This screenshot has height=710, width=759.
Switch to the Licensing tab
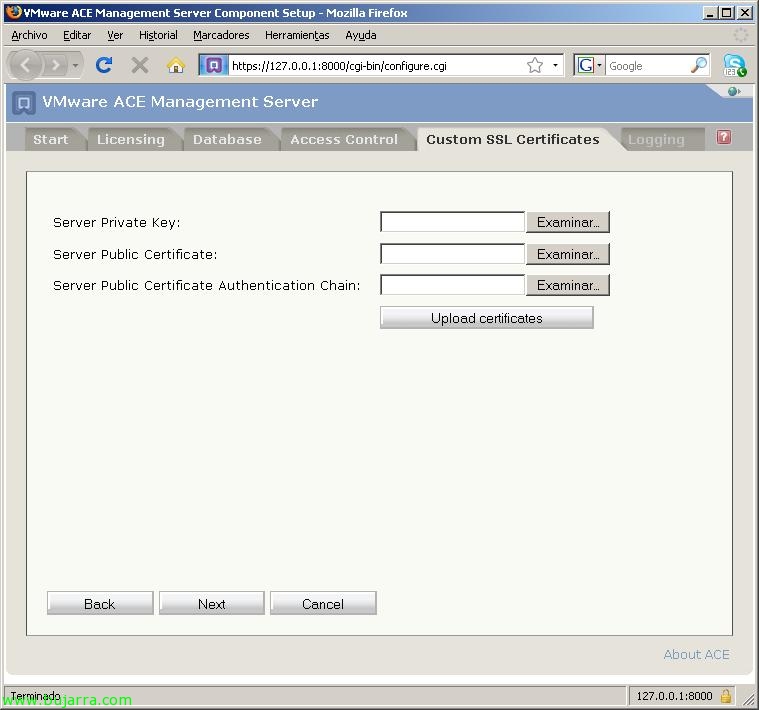point(131,139)
